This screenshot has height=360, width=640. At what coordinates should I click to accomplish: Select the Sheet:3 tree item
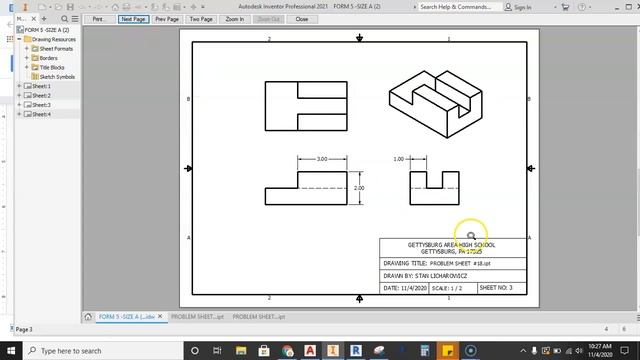pyautogui.click(x=42, y=105)
